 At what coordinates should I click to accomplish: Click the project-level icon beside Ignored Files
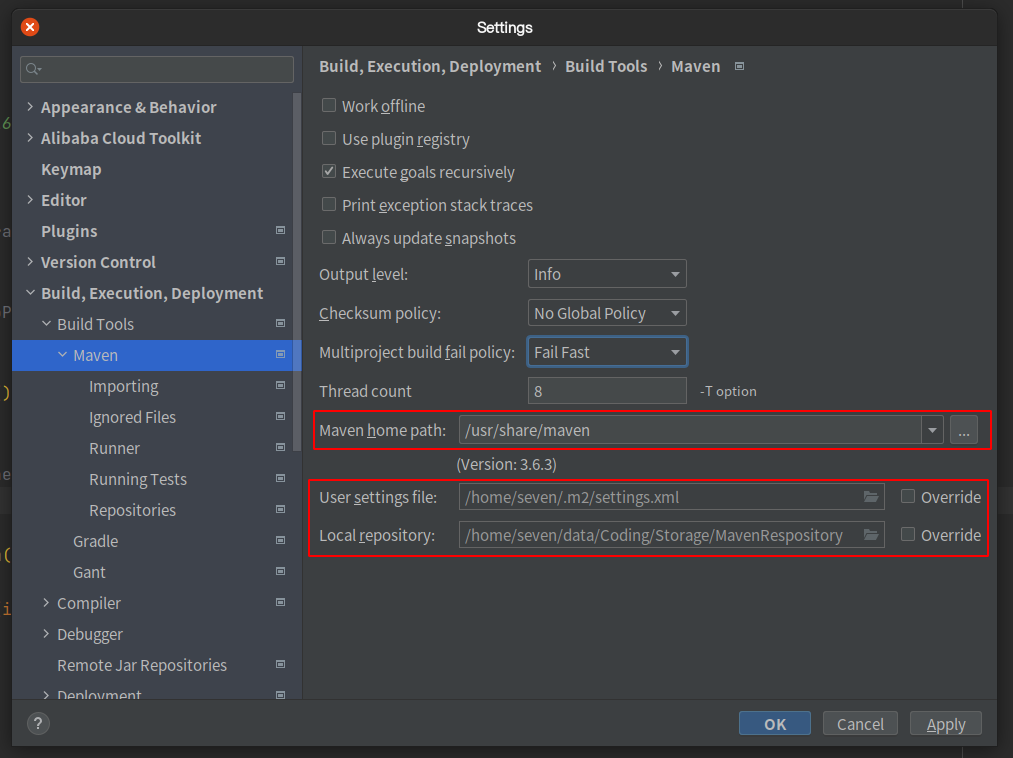tap(280, 417)
